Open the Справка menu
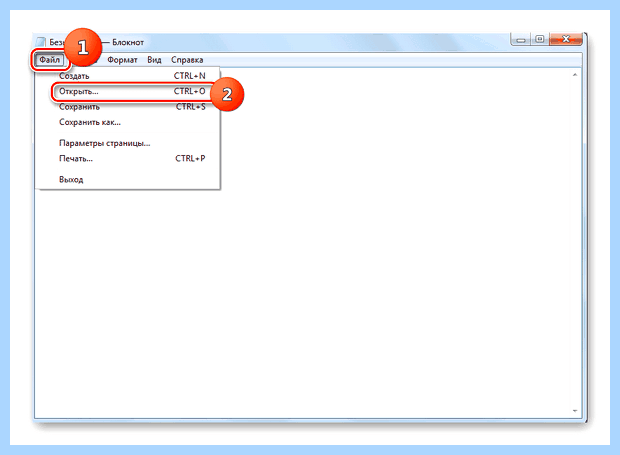 [187, 60]
